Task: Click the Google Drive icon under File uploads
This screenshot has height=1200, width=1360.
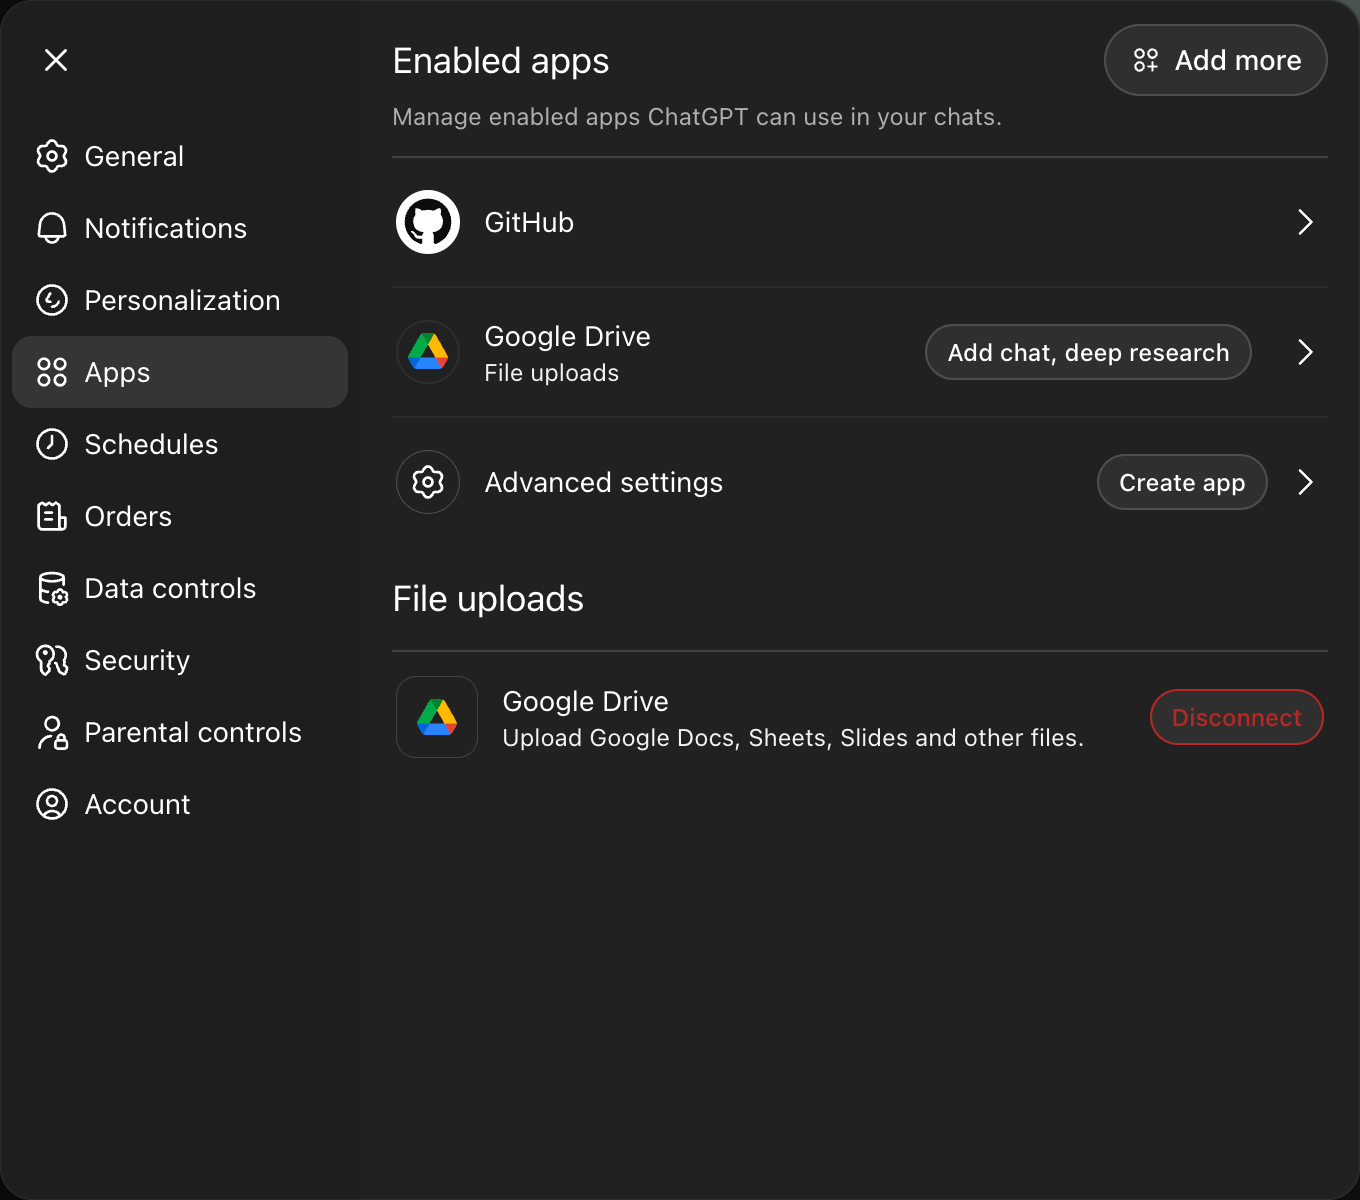Action: 437,717
